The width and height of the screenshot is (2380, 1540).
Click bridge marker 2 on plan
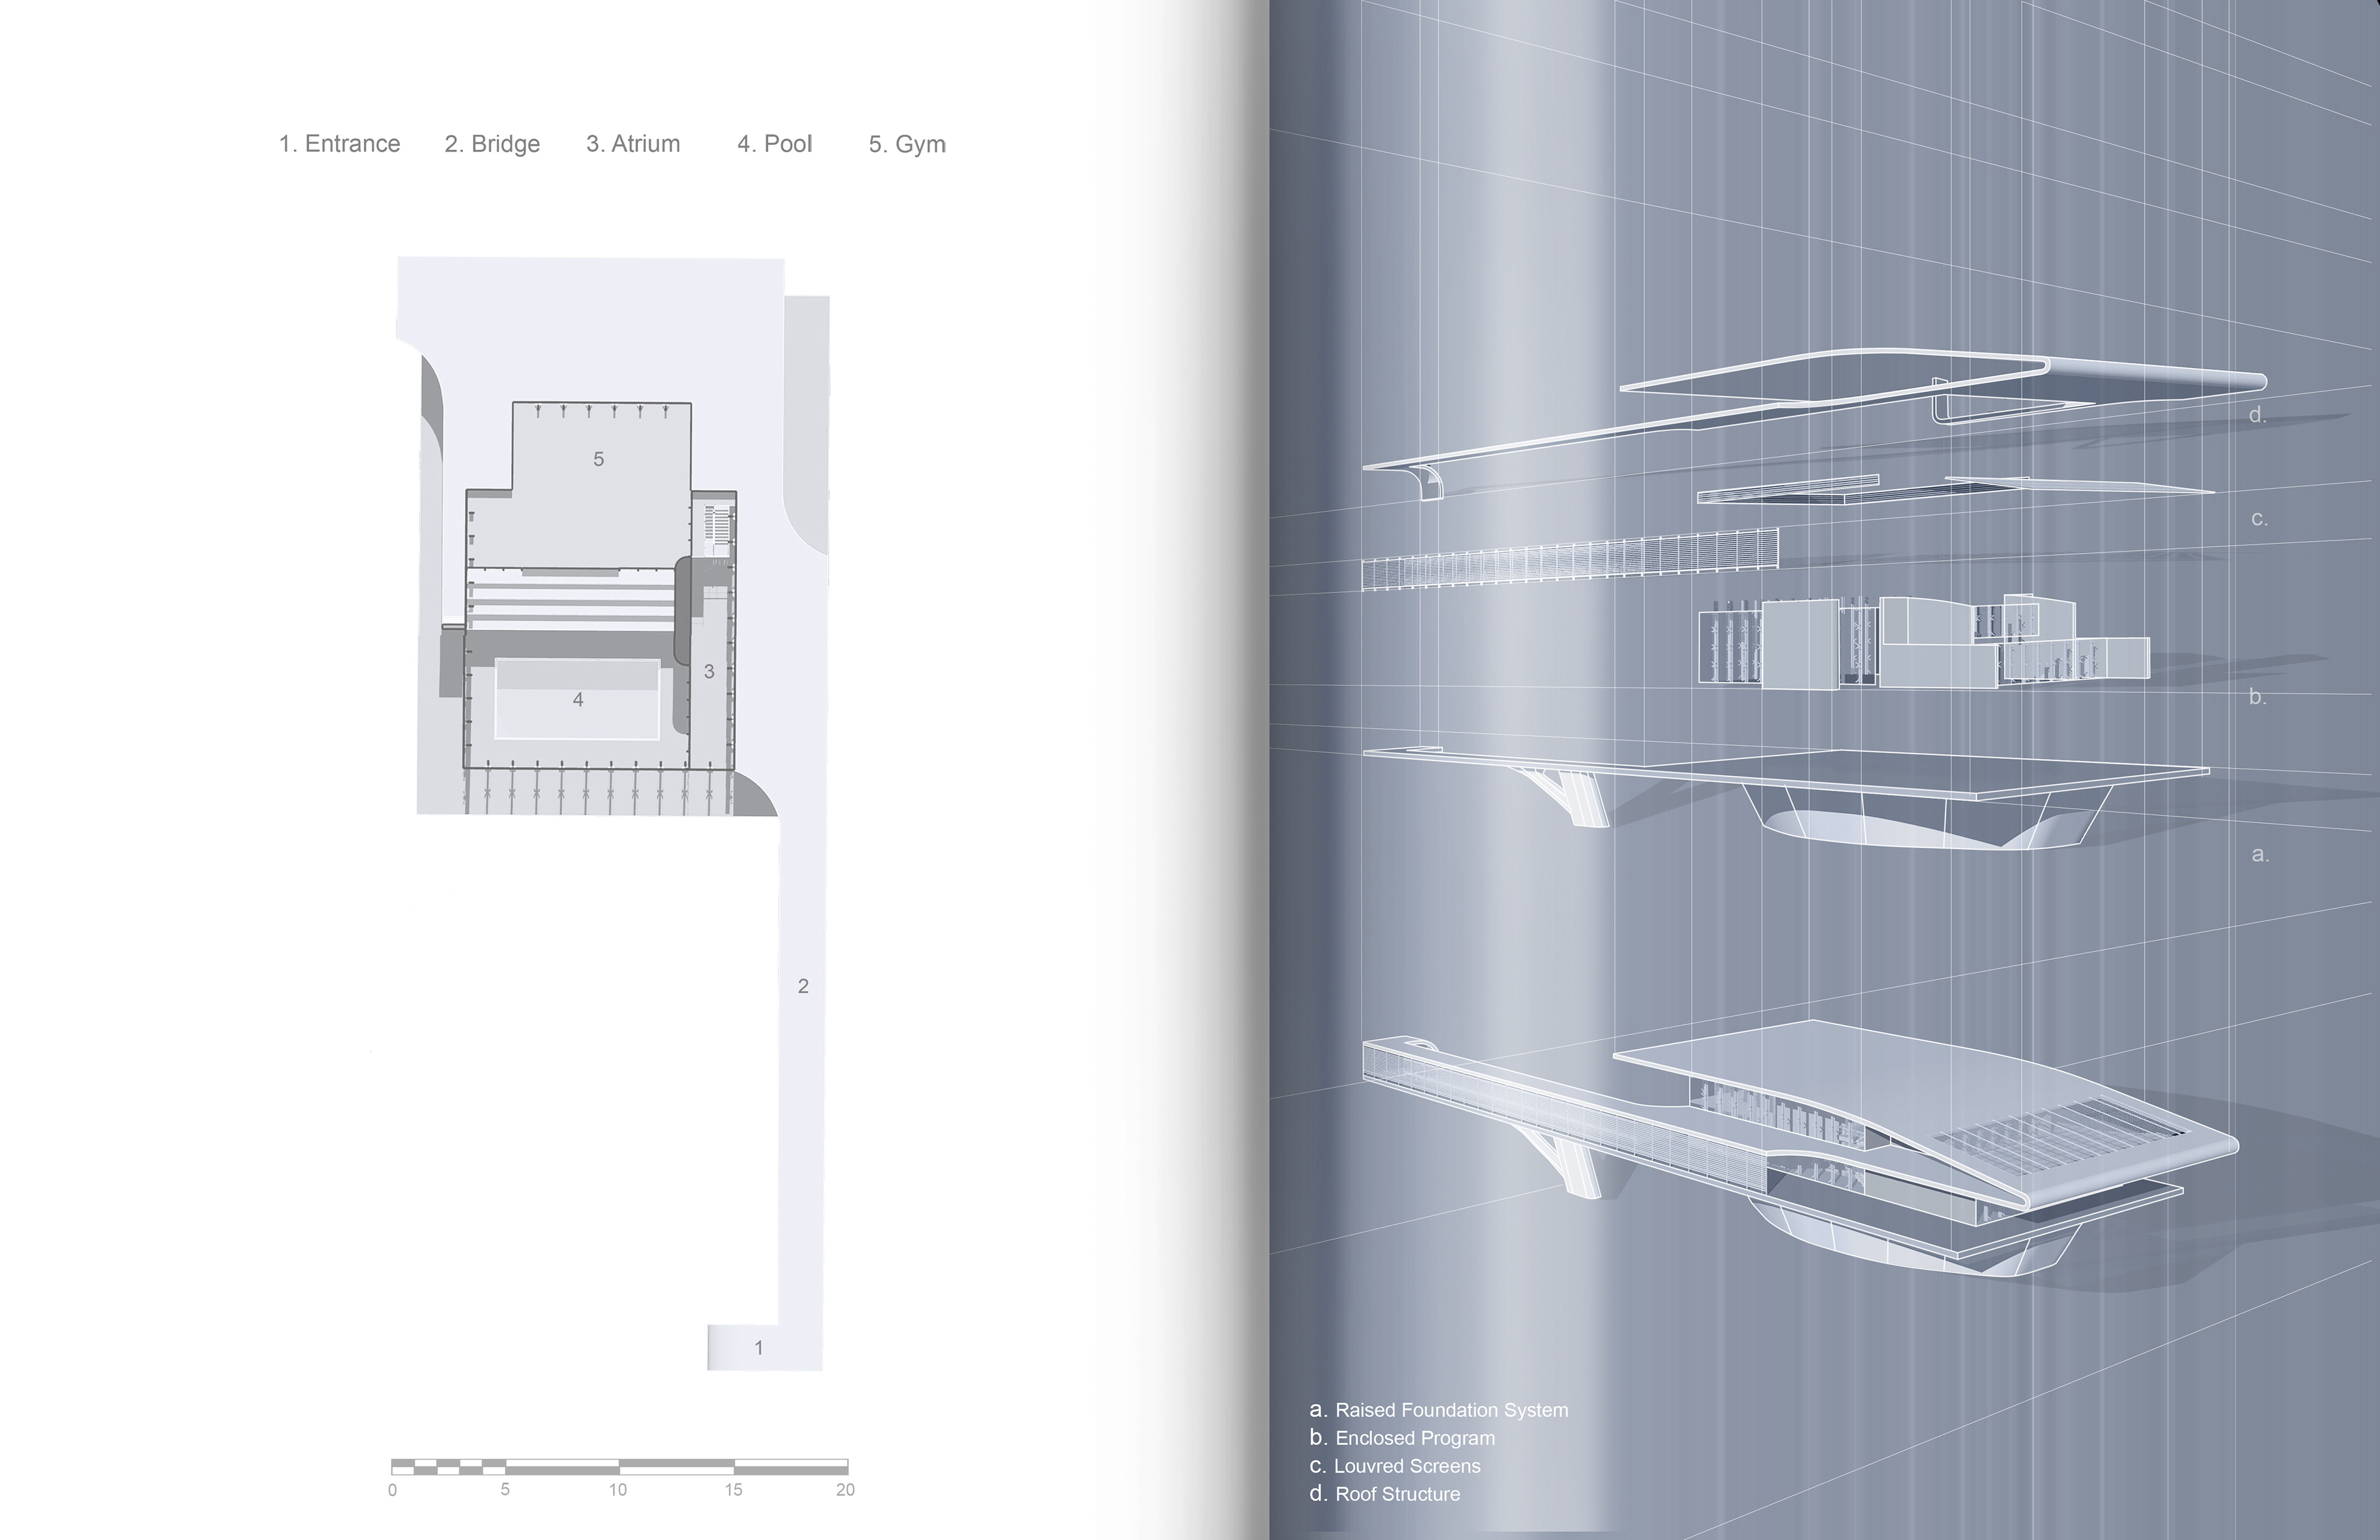click(x=803, y=986)
